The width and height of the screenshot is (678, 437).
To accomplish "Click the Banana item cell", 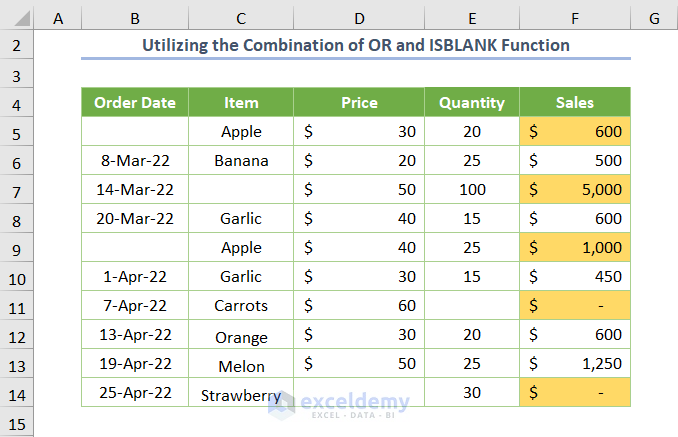I will [x=241, y=160].
